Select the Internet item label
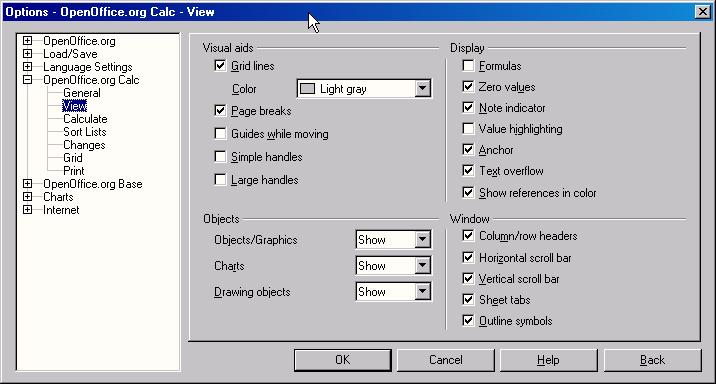The image size is (716, 384). 61,210
